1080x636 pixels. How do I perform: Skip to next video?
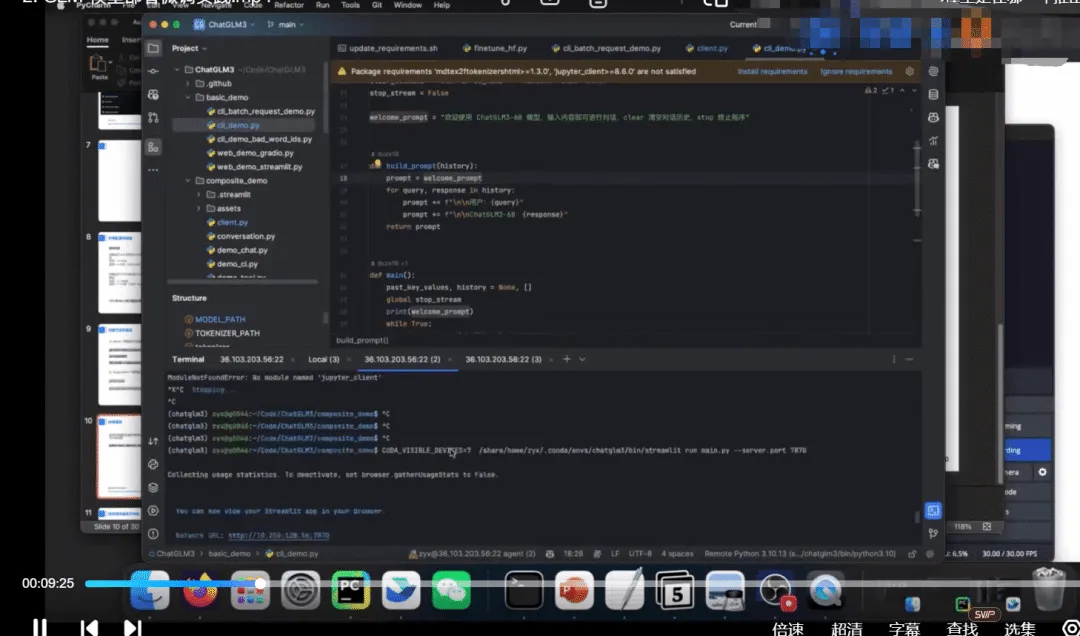coord(132,627)
